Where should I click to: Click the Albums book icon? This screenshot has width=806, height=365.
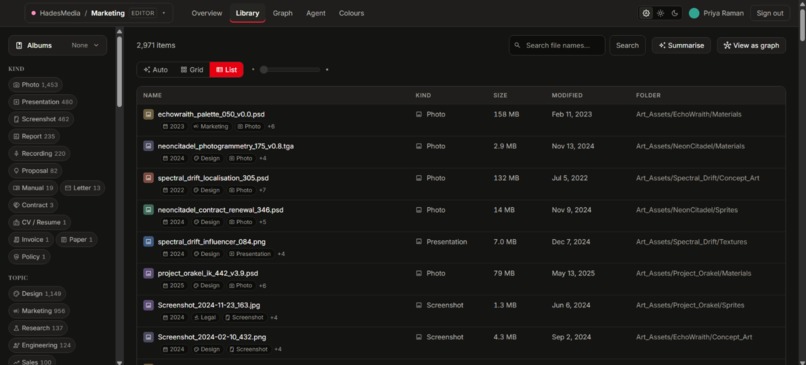point(19,45)
